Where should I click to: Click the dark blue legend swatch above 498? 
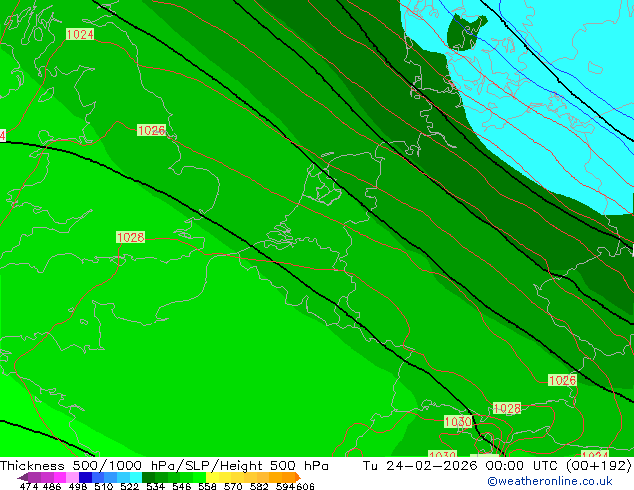[x=85, y=477]
